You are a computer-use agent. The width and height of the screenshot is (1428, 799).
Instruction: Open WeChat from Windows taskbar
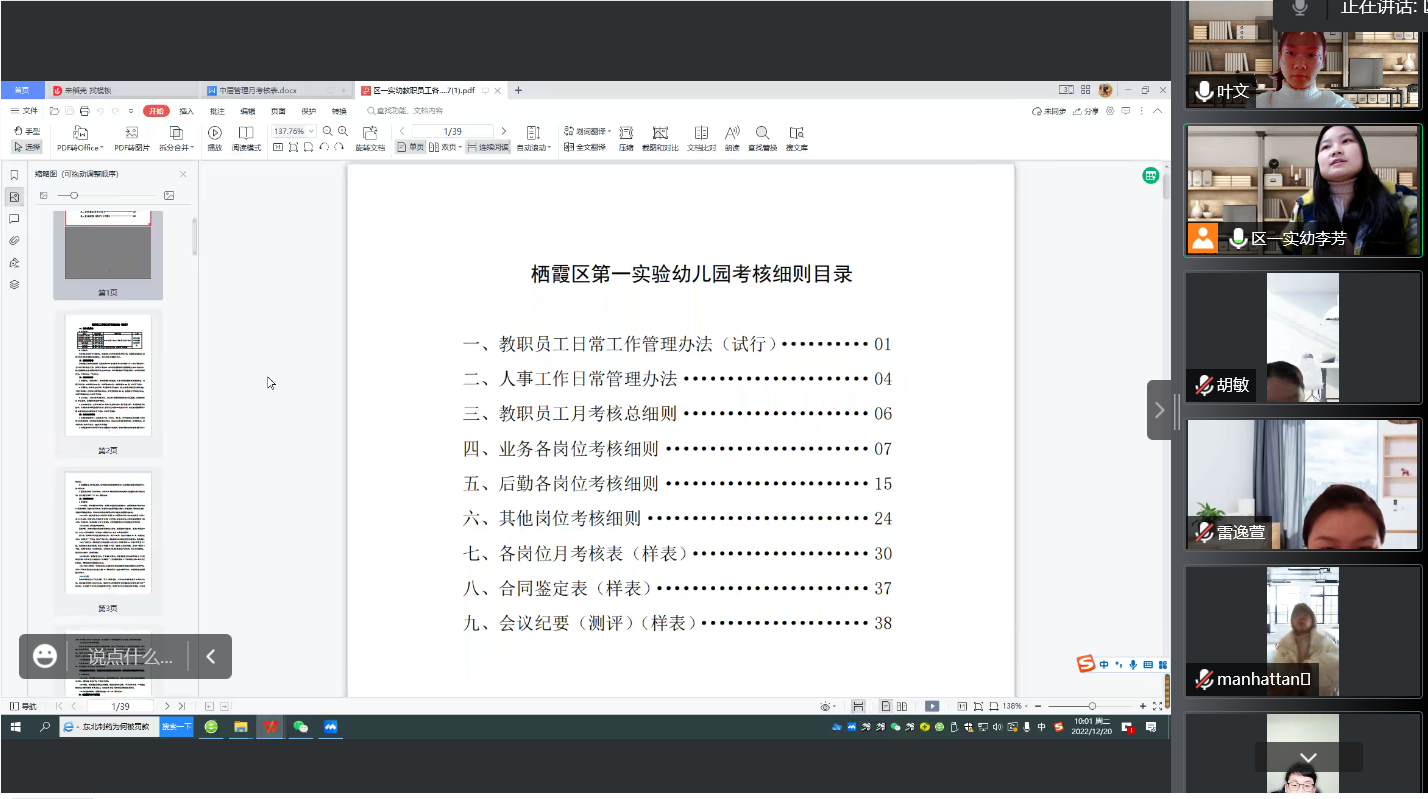(300, 727)
